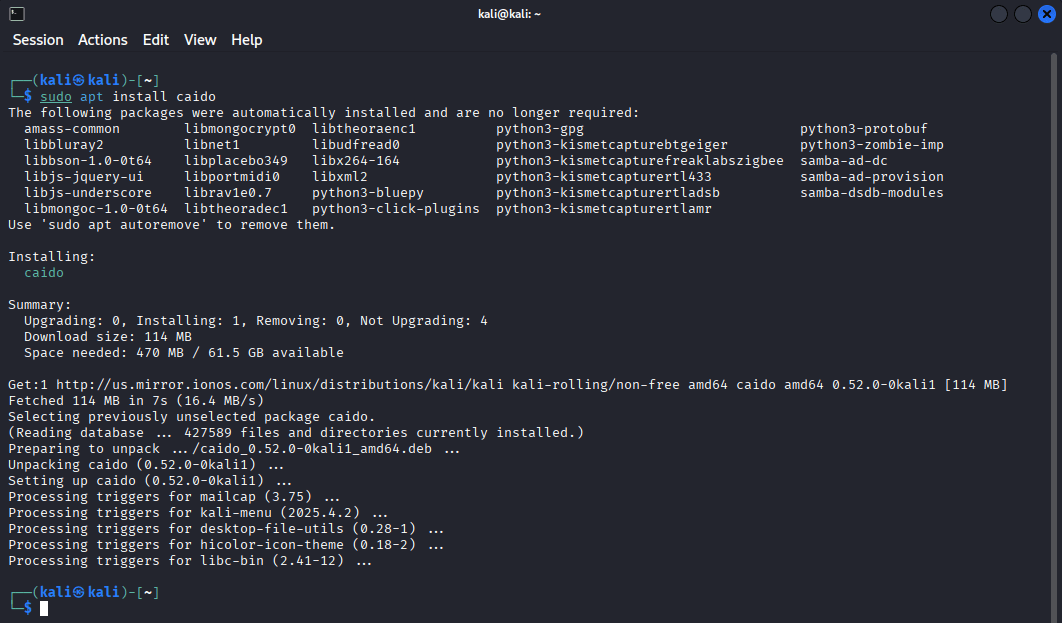Click the python3-bluepy package name
The image size is (1062, 623).
coord(366,192)
